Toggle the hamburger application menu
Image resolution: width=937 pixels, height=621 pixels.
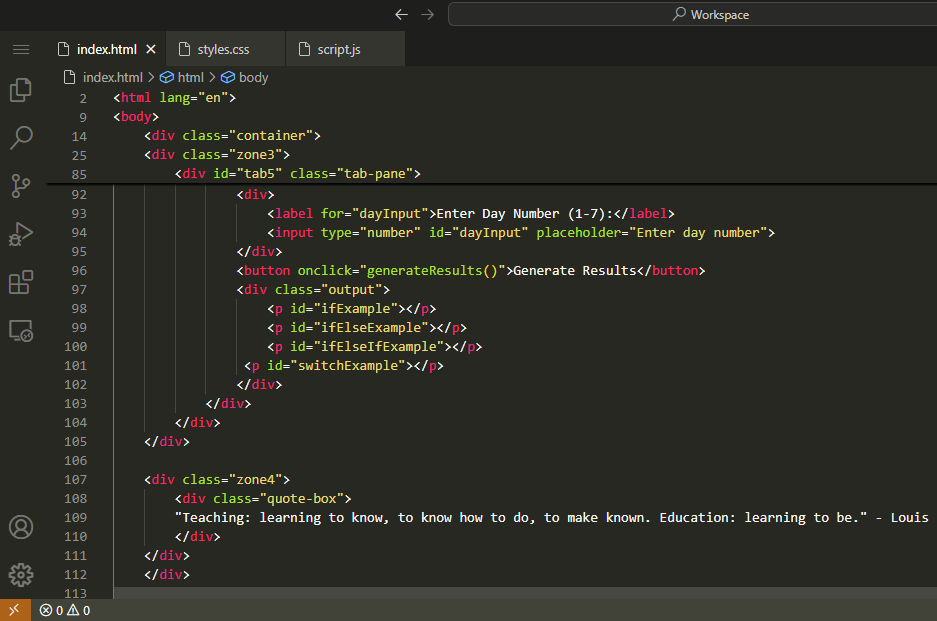[21, 49]
